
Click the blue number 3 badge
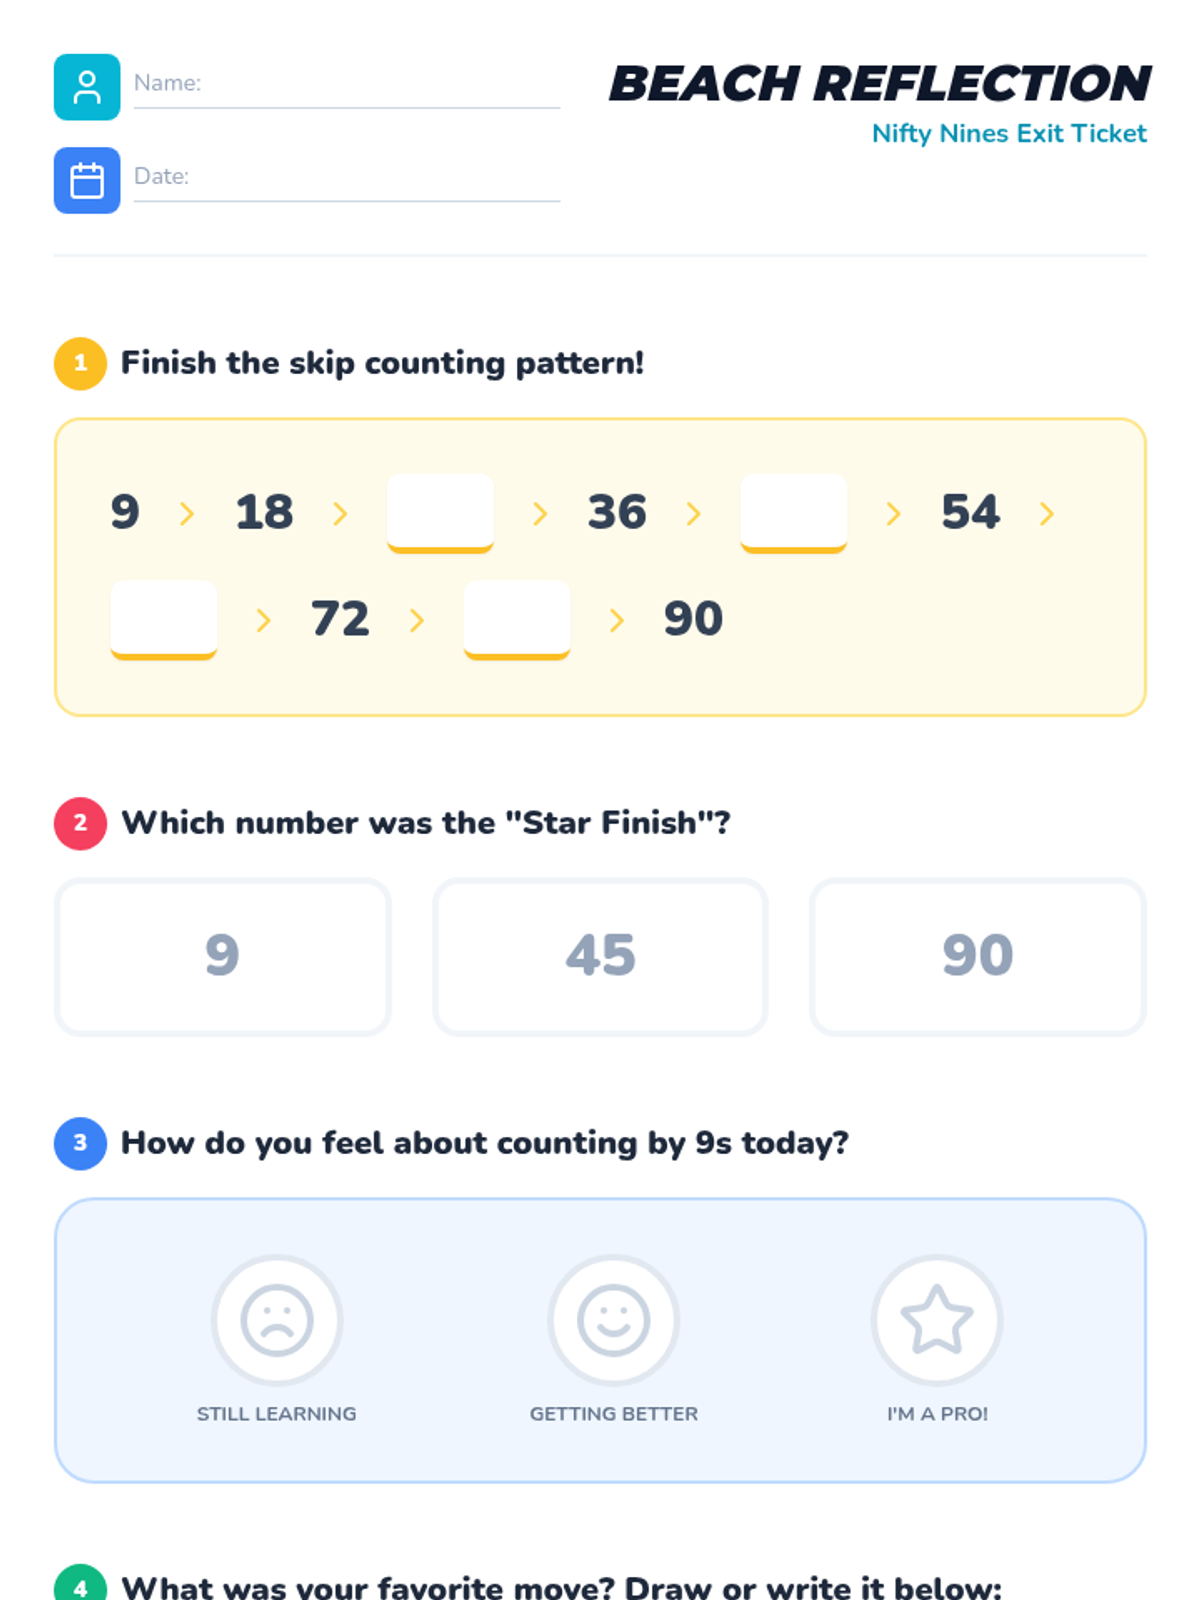pyautogui.click(x=80, y=1143)
